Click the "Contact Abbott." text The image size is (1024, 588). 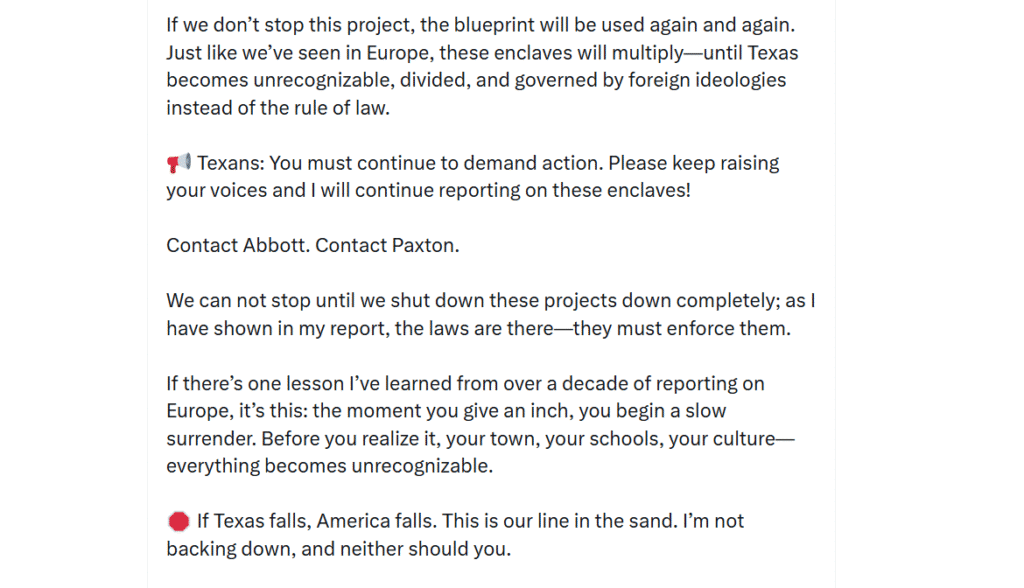point(238,245)
